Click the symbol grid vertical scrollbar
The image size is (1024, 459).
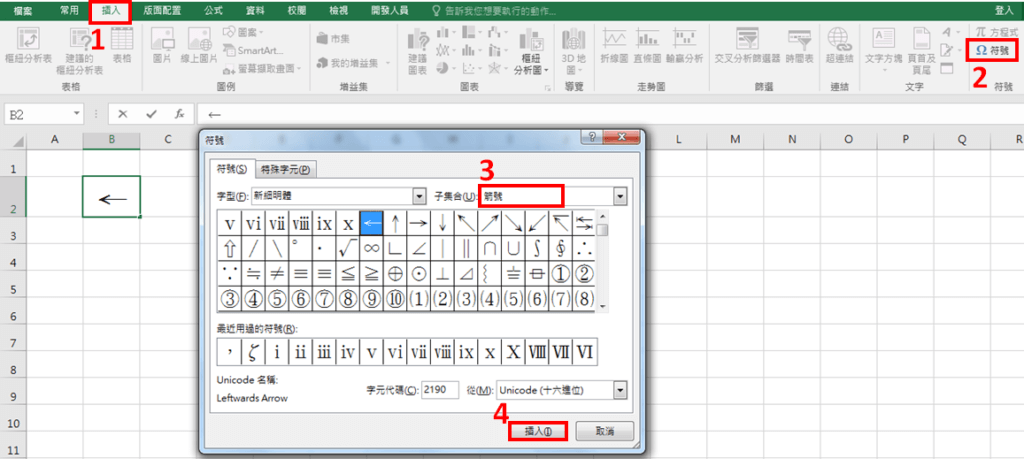tap(602, 260)
